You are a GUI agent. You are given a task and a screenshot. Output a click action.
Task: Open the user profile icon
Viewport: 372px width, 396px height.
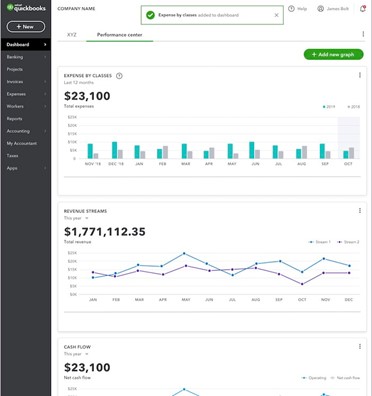320,9
